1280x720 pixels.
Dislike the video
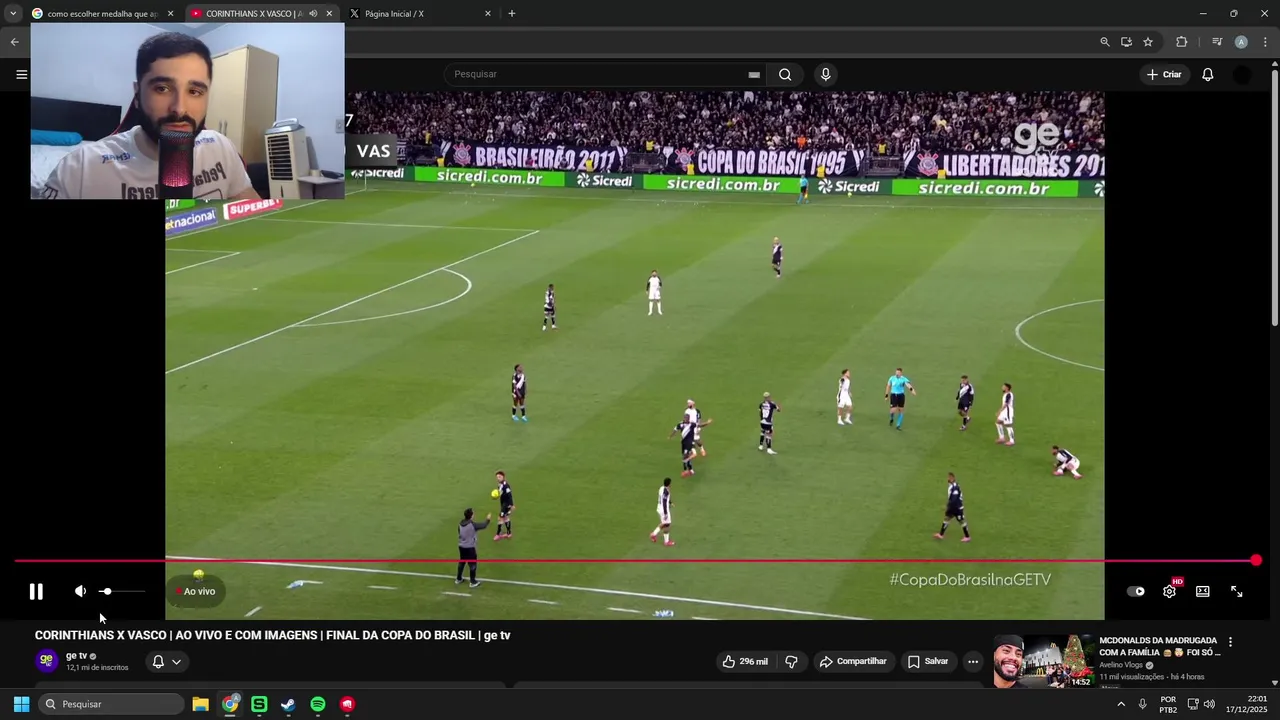791,661
